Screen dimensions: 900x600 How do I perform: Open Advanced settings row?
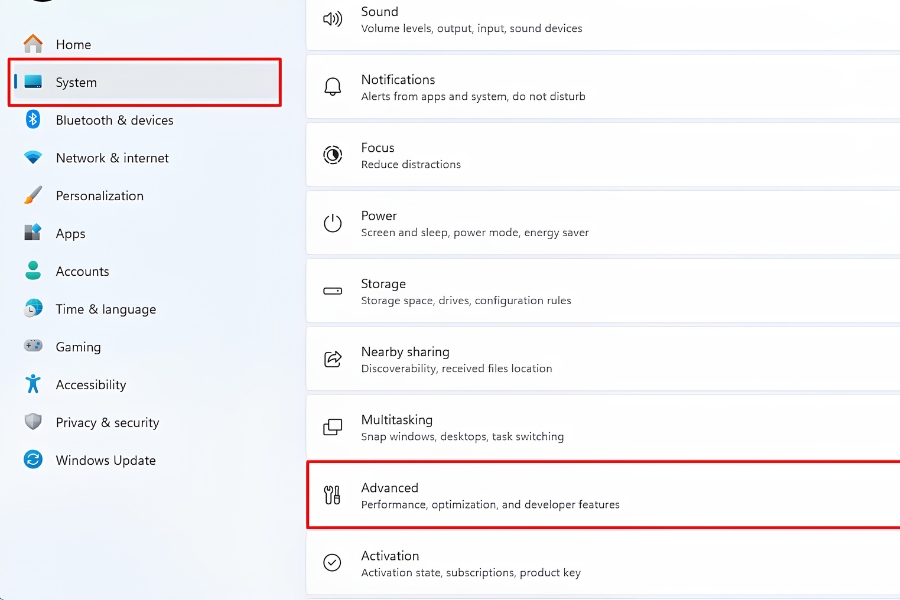[x=603, y=494]
